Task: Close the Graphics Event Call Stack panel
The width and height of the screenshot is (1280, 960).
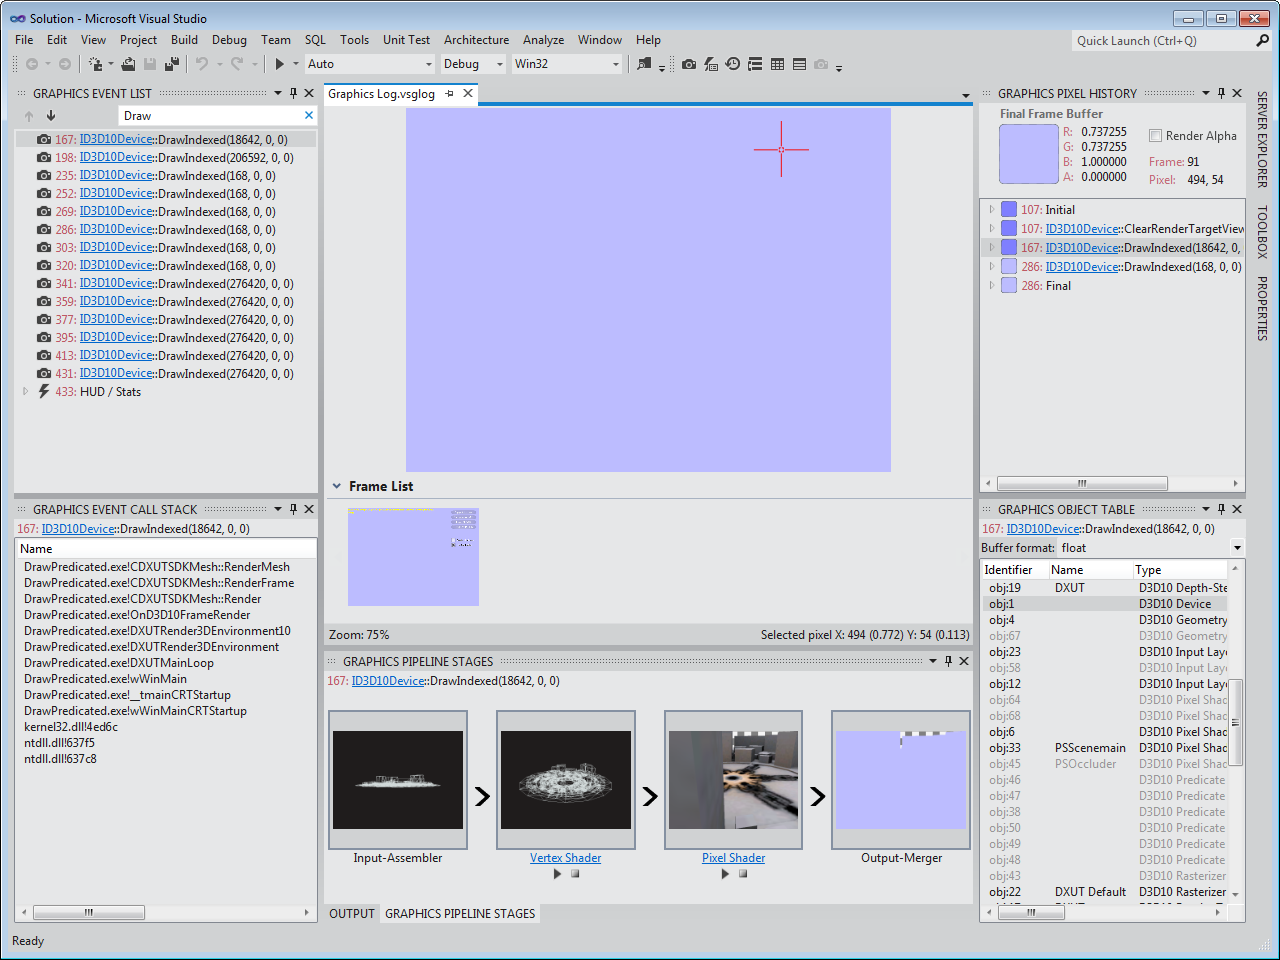Action: (x=309, y=509)
